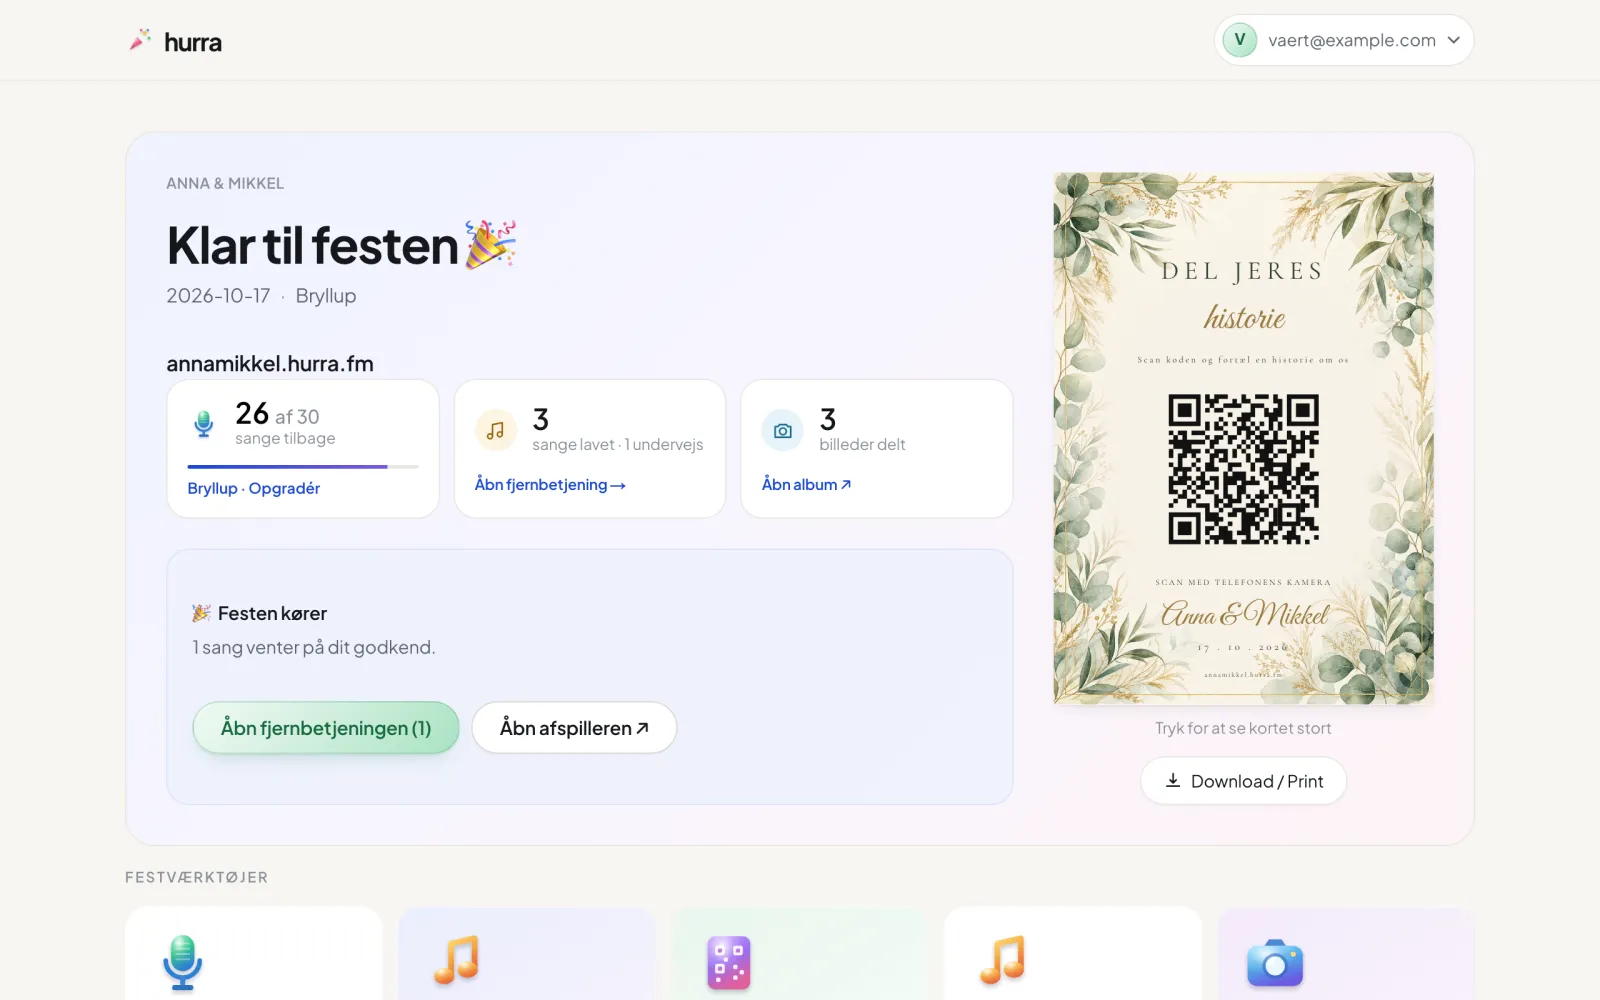Open the fourth tool card with music note

(x=1073, y=953)
